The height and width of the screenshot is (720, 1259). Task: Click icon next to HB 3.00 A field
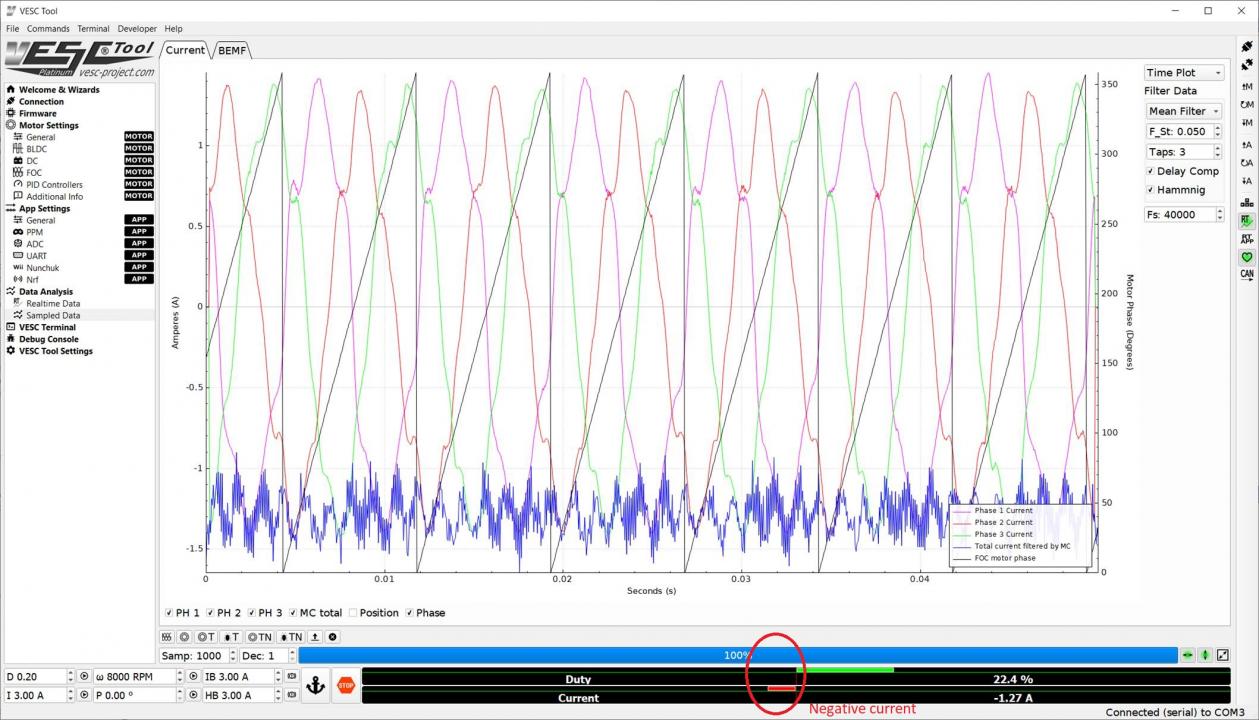(291, 695)
